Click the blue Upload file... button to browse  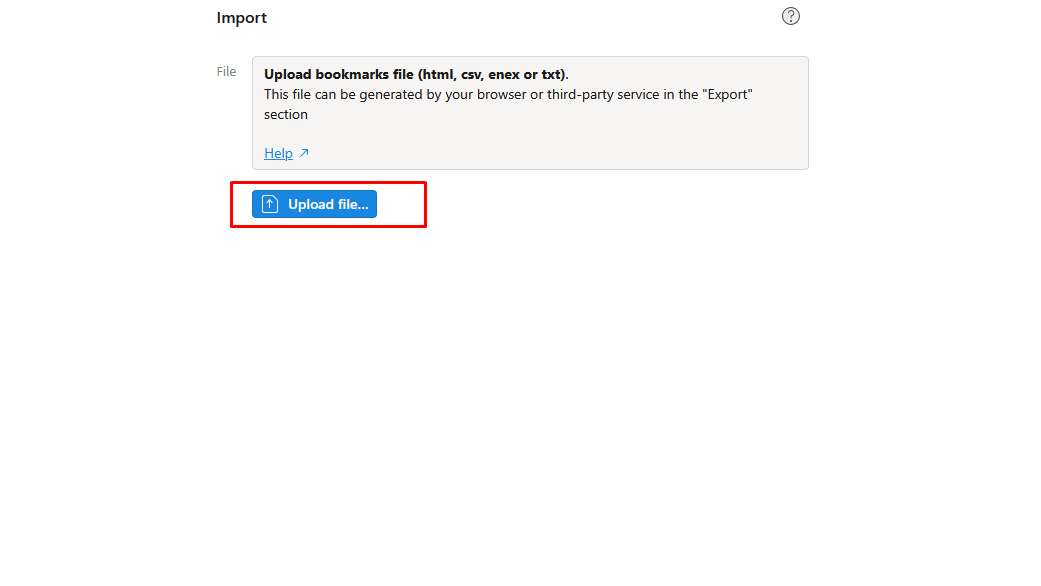(x=314, y=203)
